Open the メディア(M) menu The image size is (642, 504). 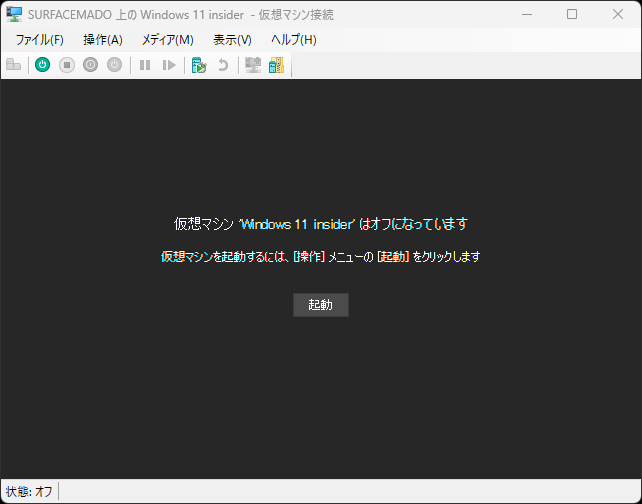(x=167, y=40)
